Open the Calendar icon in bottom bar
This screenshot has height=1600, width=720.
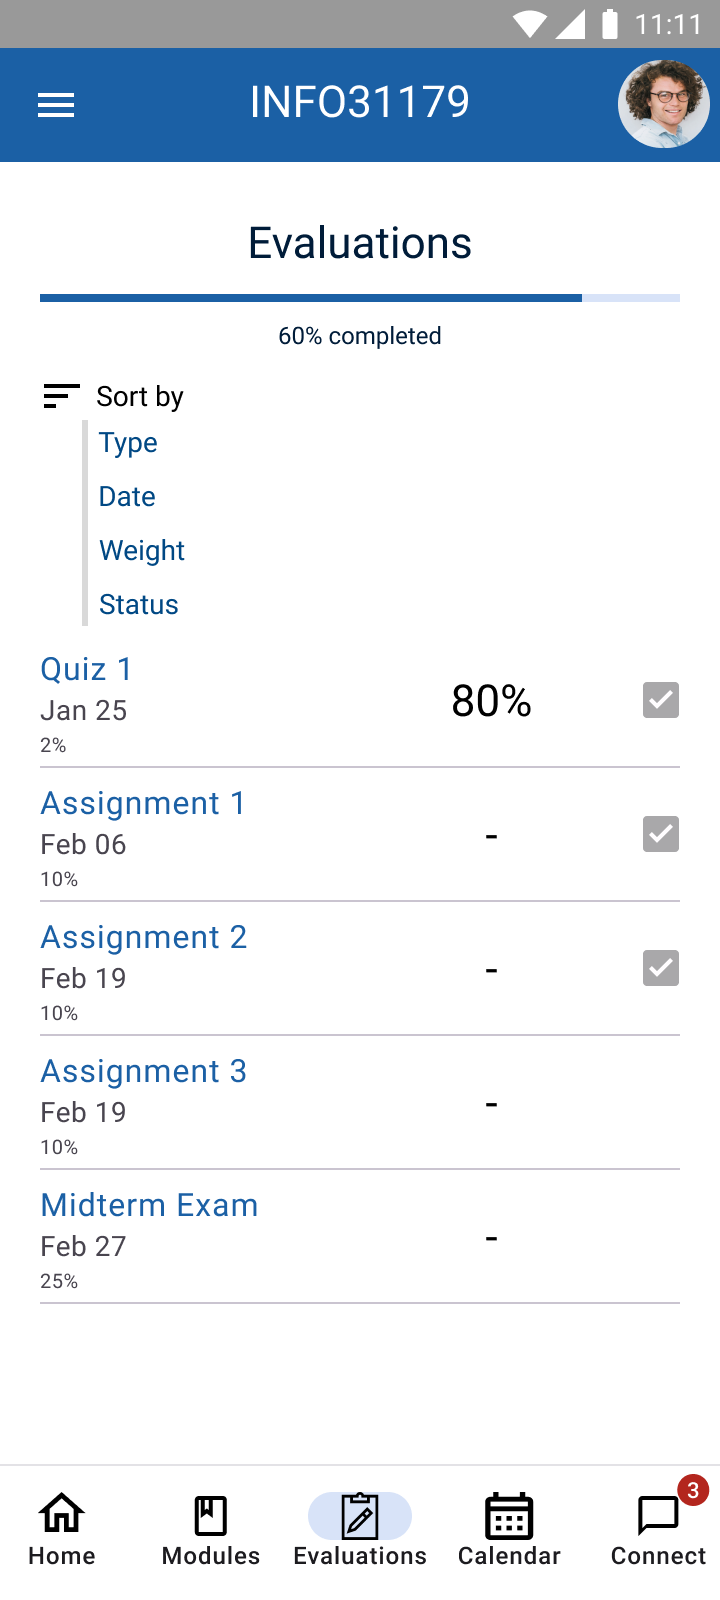pos(509,1516)
